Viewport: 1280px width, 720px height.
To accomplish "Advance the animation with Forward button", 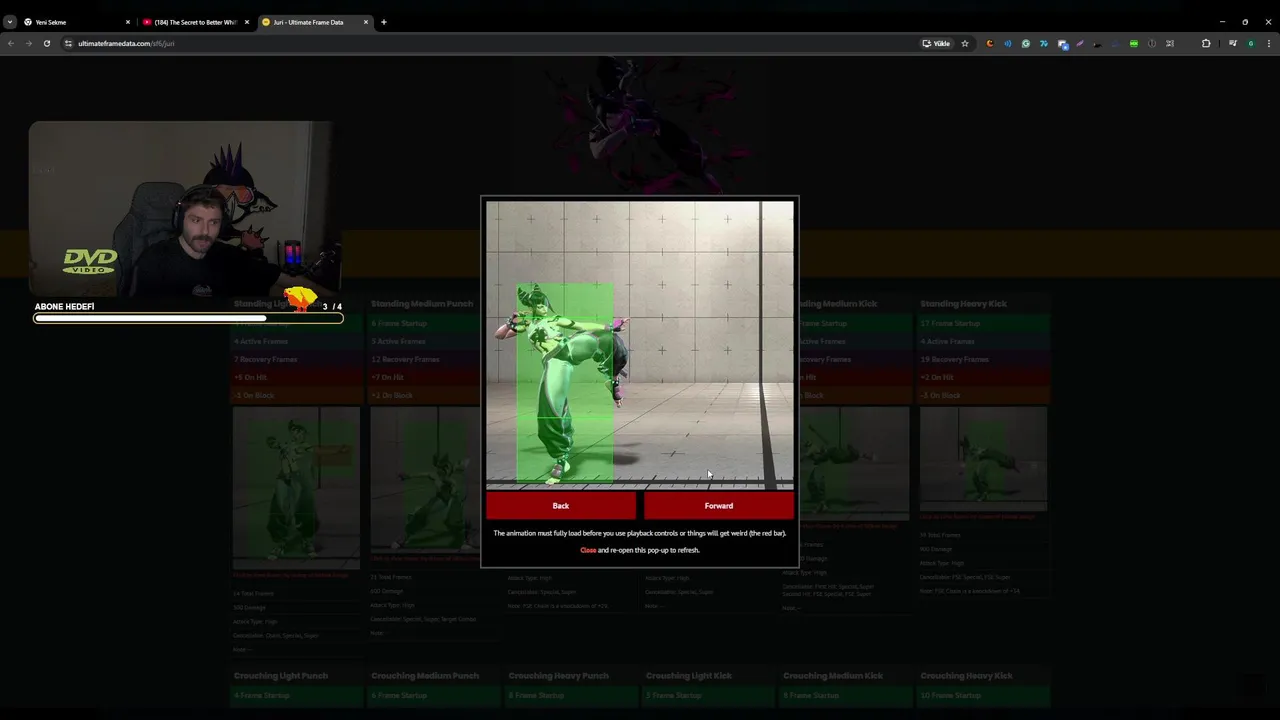I will [718, 506].
